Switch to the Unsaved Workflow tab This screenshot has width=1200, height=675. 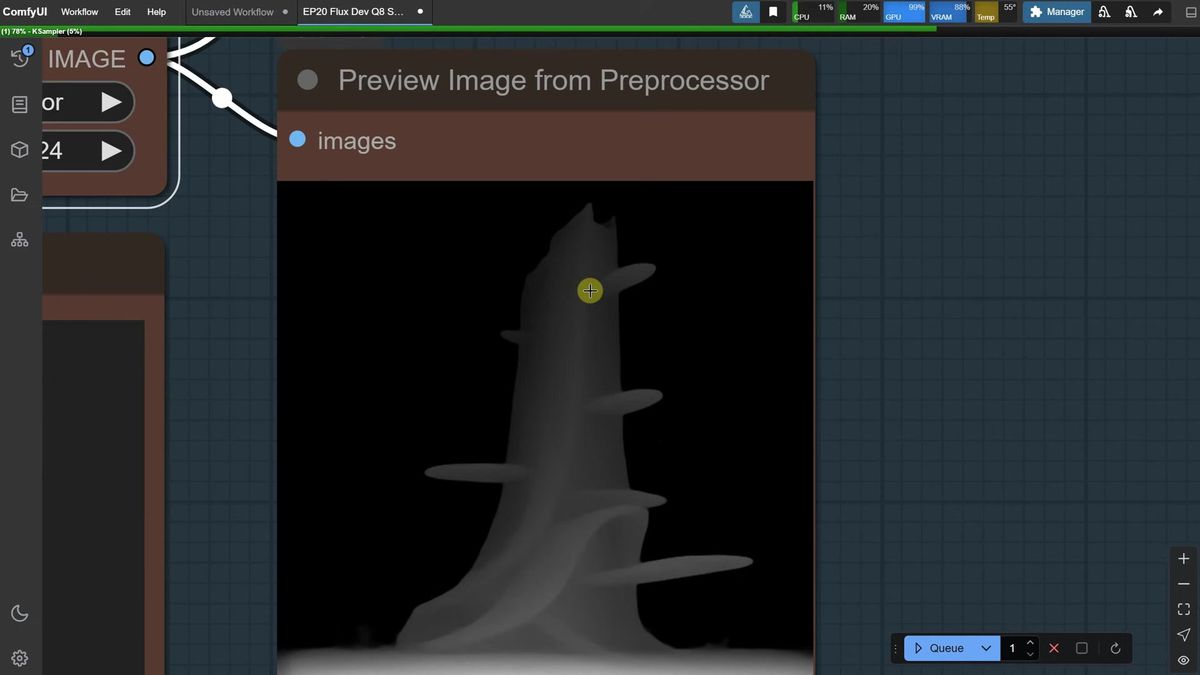232,12
